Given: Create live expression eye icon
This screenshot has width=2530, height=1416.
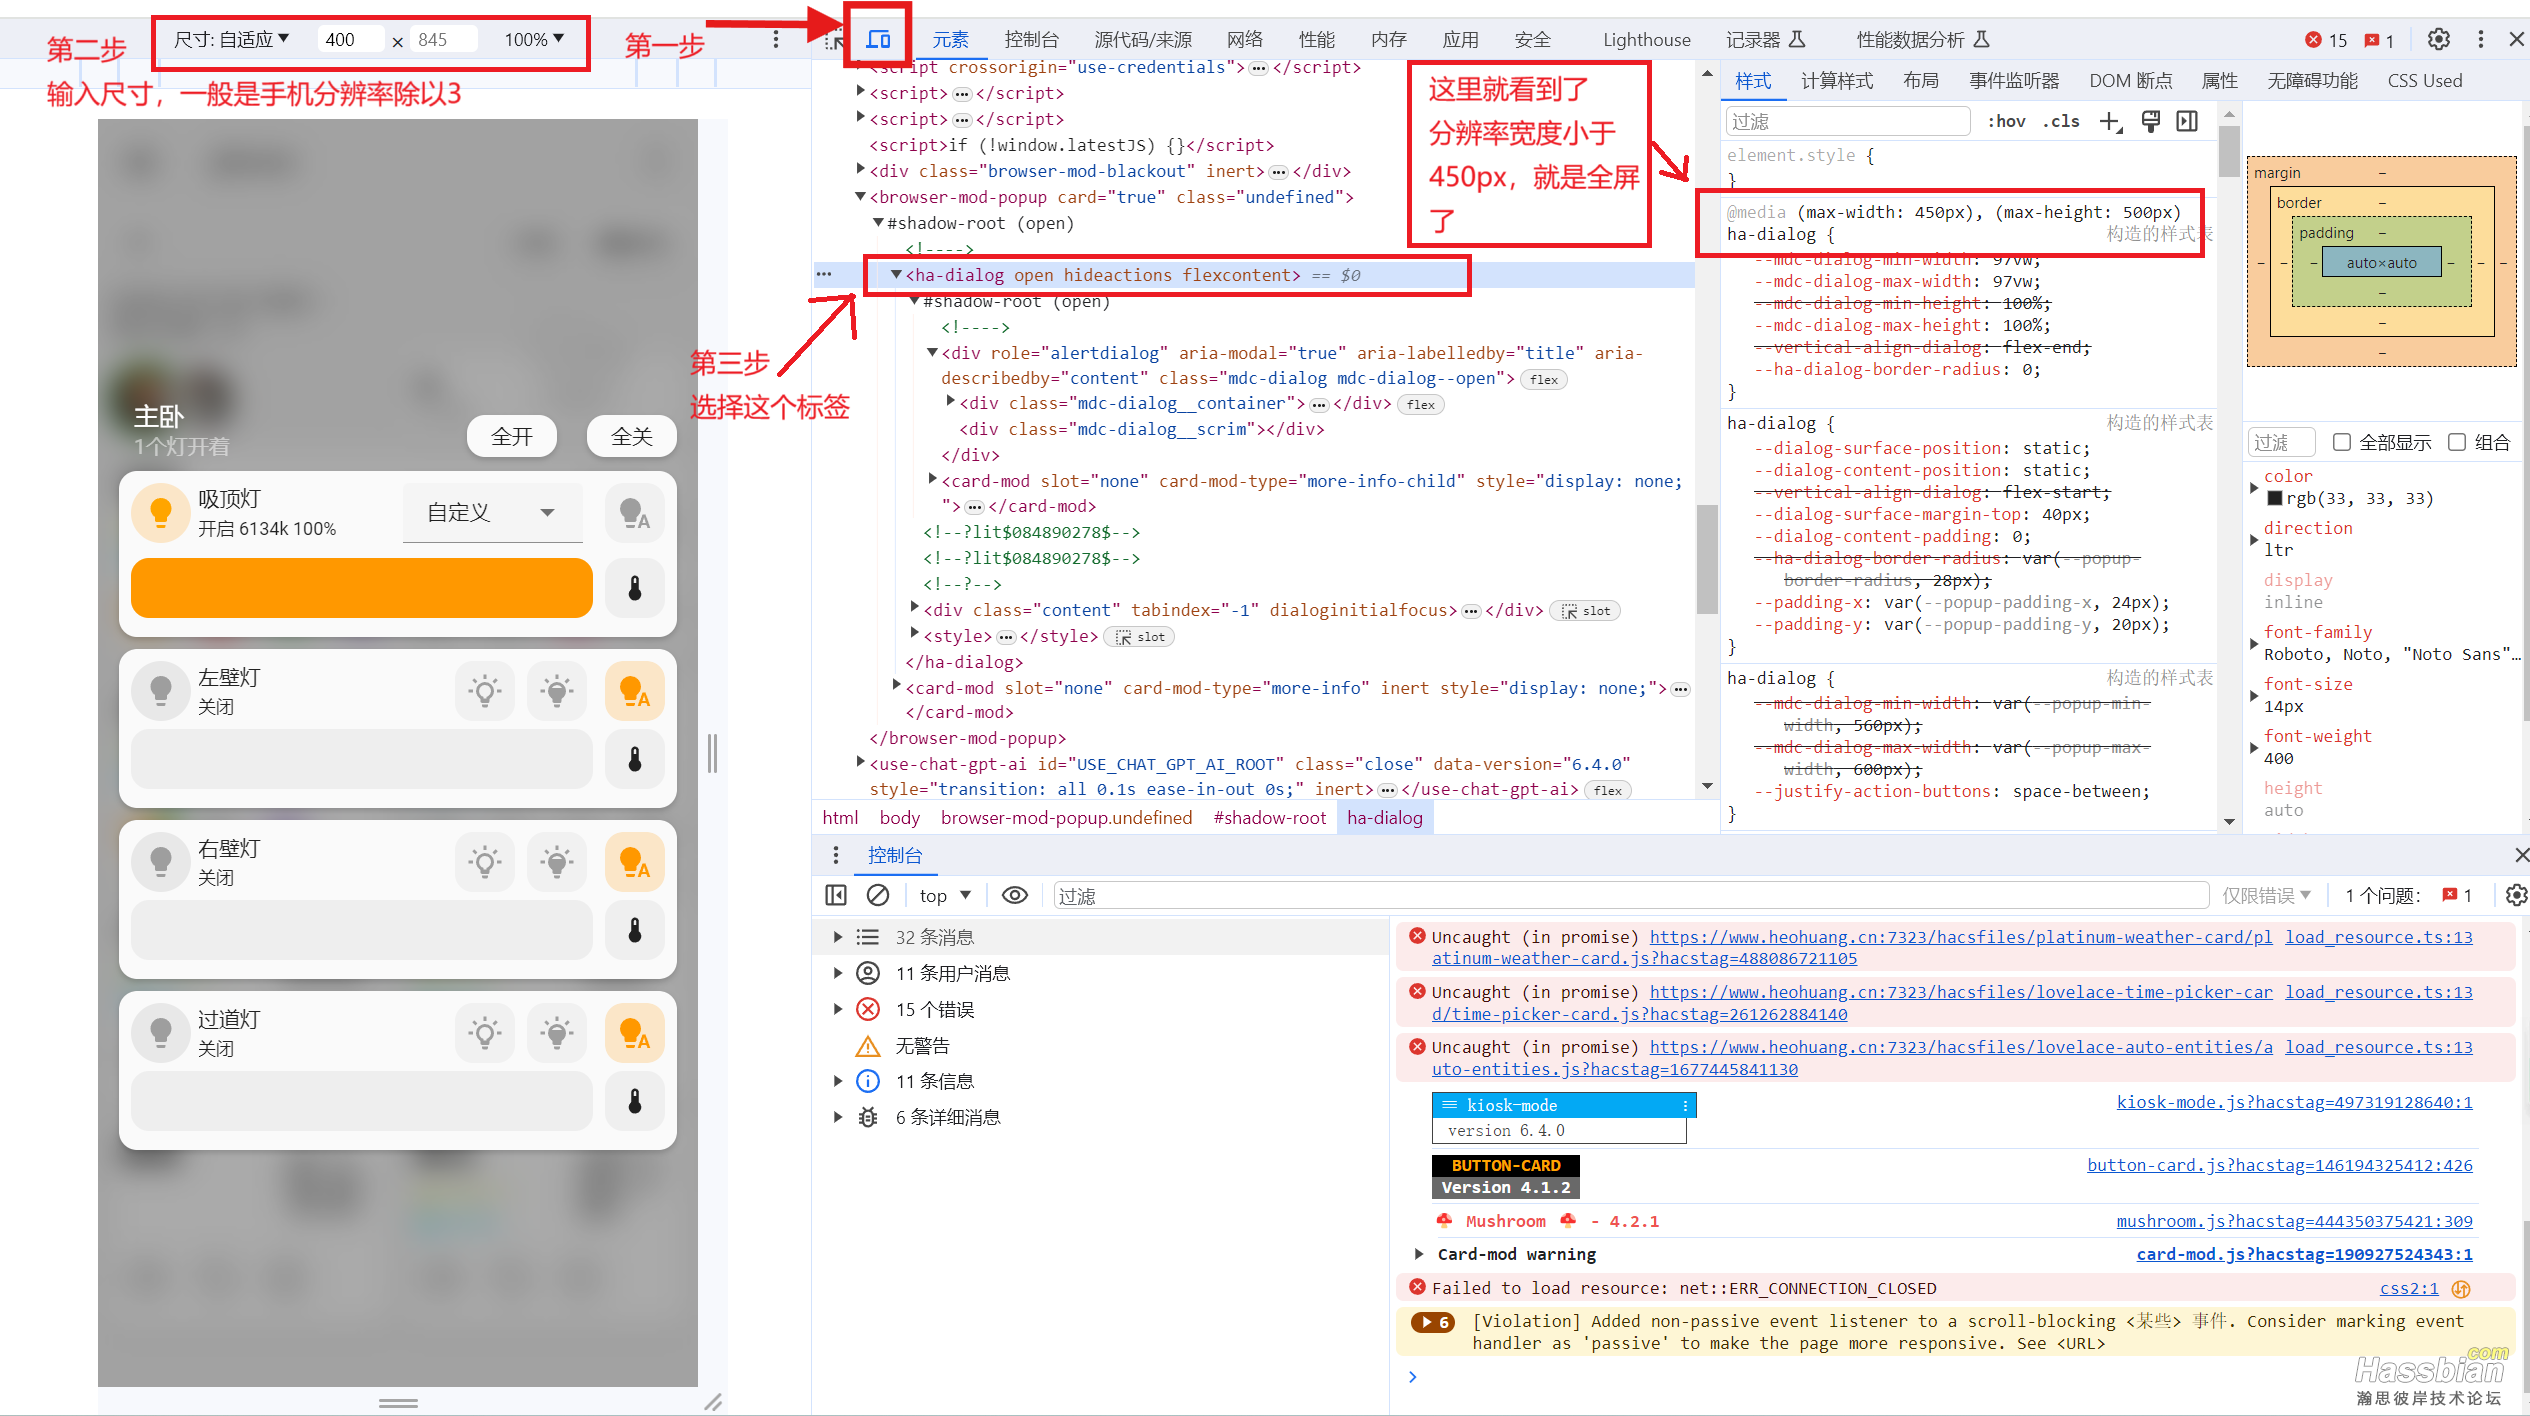Looking at the screenshot, I should (x=1014, y=895).
